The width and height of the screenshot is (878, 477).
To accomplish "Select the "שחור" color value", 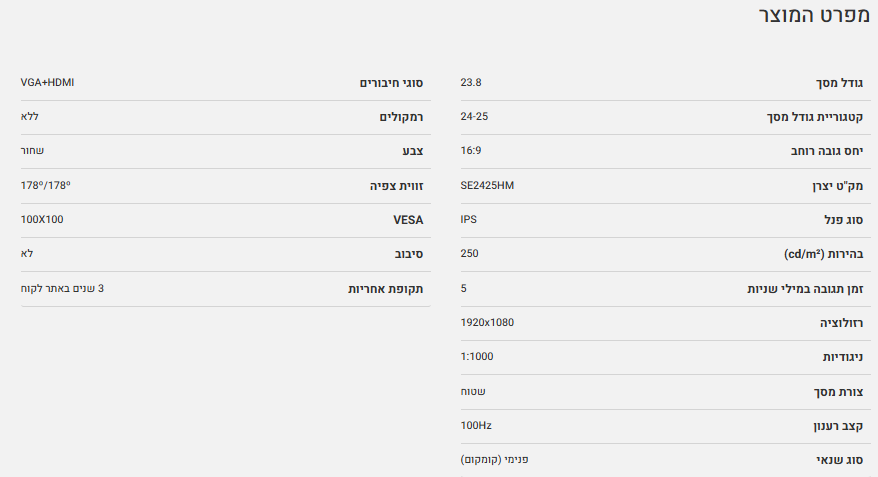I will [33, 150].
